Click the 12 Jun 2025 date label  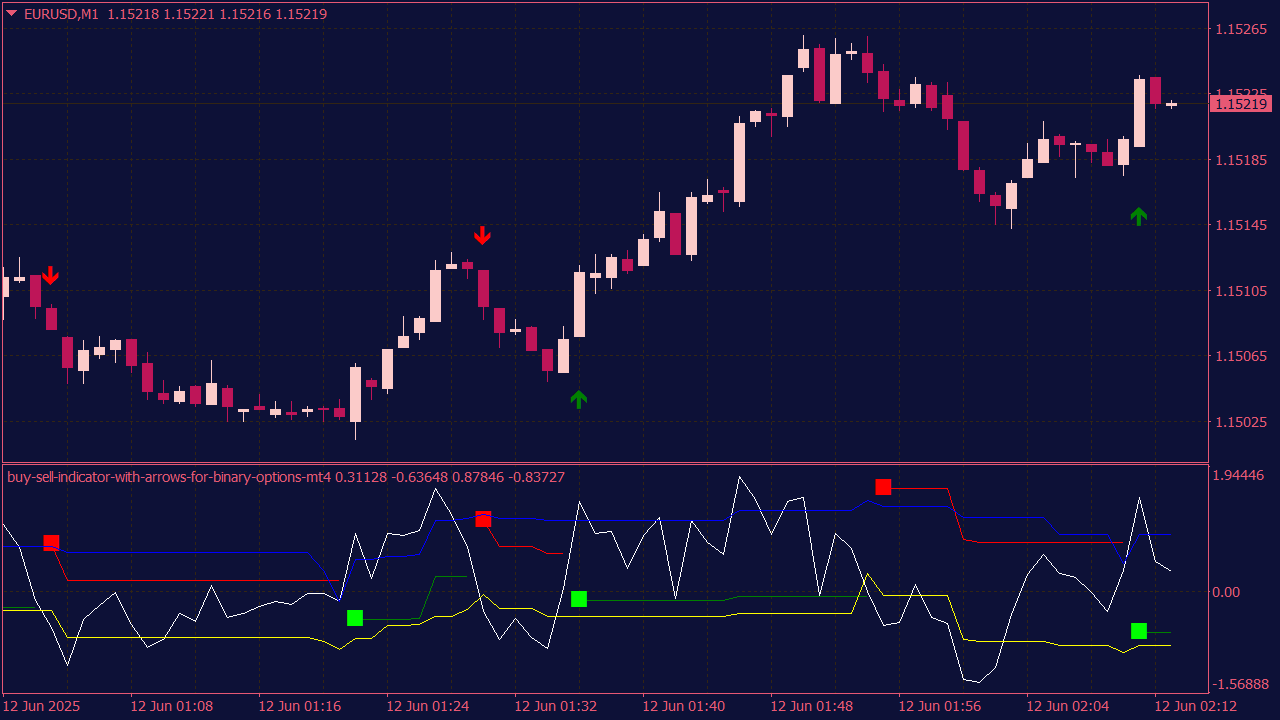click(x=43, y=706)
